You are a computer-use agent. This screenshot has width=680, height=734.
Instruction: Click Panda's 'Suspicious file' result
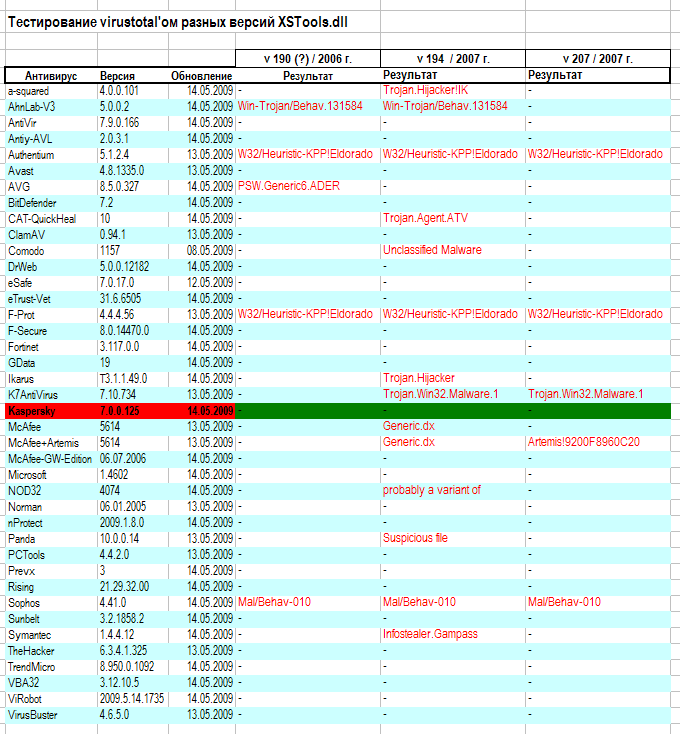(x=453, y=538)
